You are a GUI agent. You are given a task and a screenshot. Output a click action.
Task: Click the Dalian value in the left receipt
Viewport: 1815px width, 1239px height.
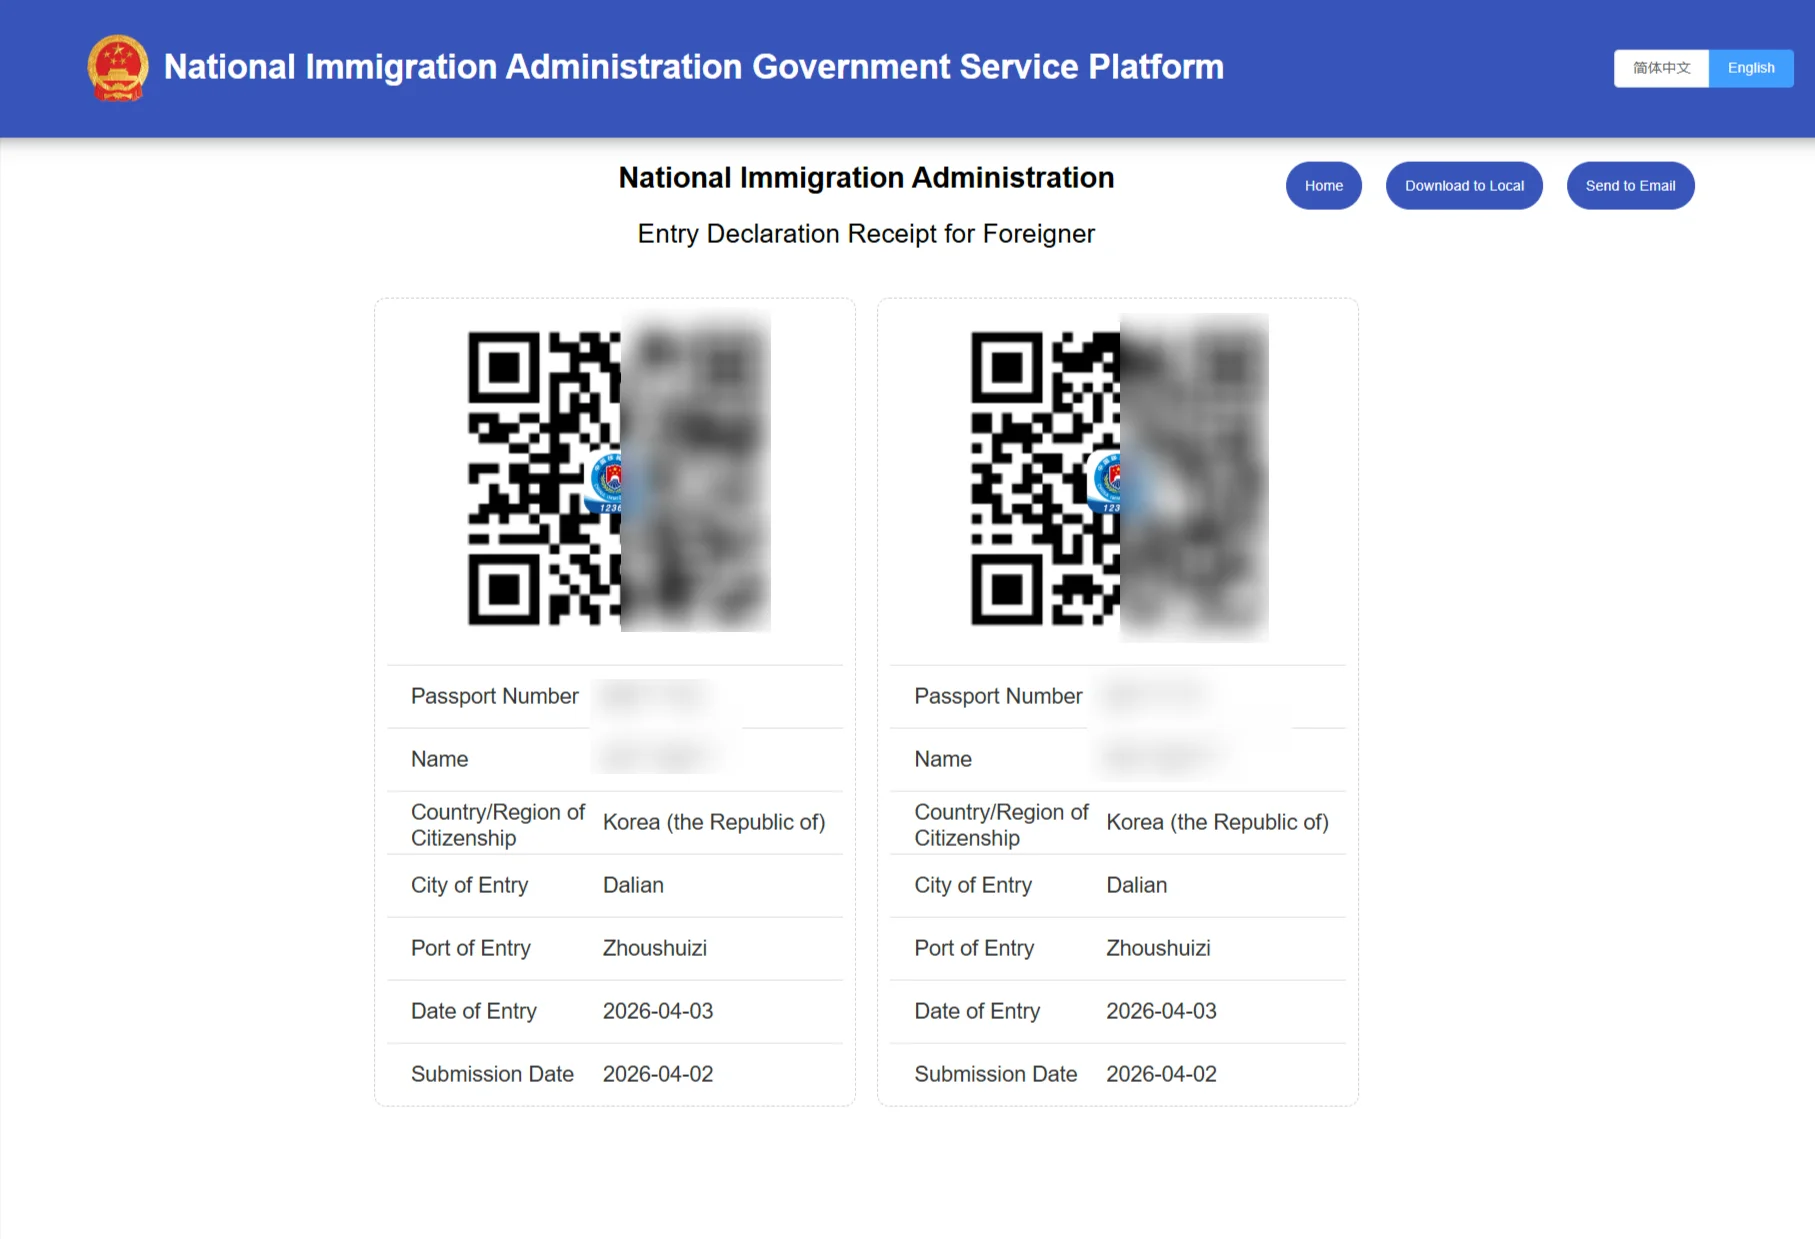click(x=633, y=885)
